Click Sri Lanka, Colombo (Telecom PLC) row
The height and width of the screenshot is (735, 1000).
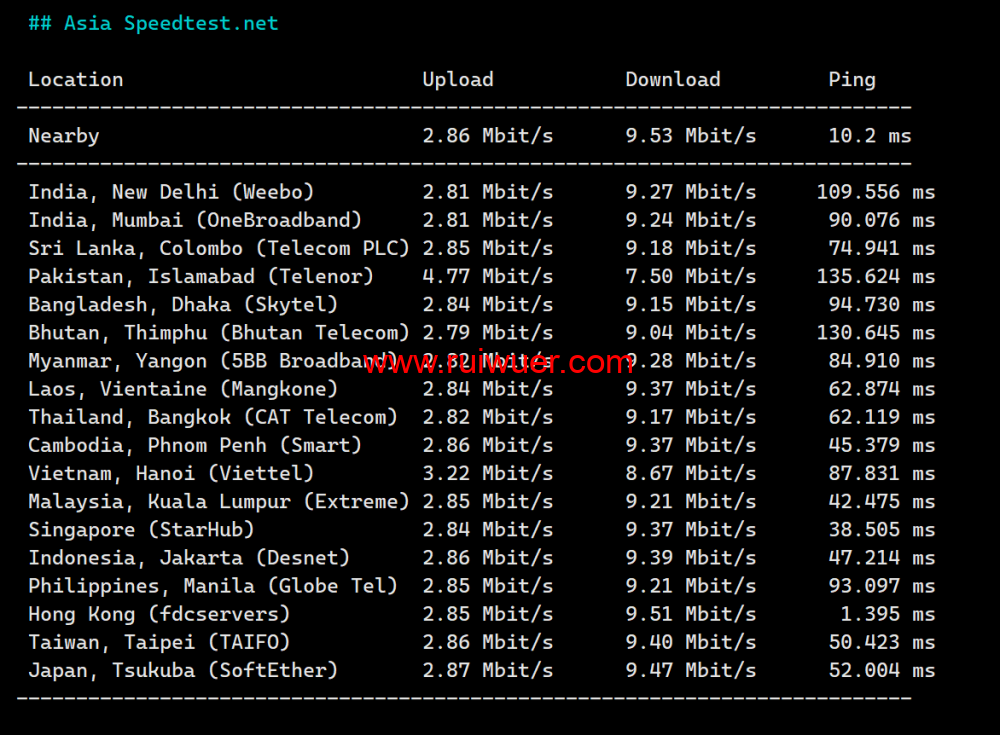pos(219,248)
